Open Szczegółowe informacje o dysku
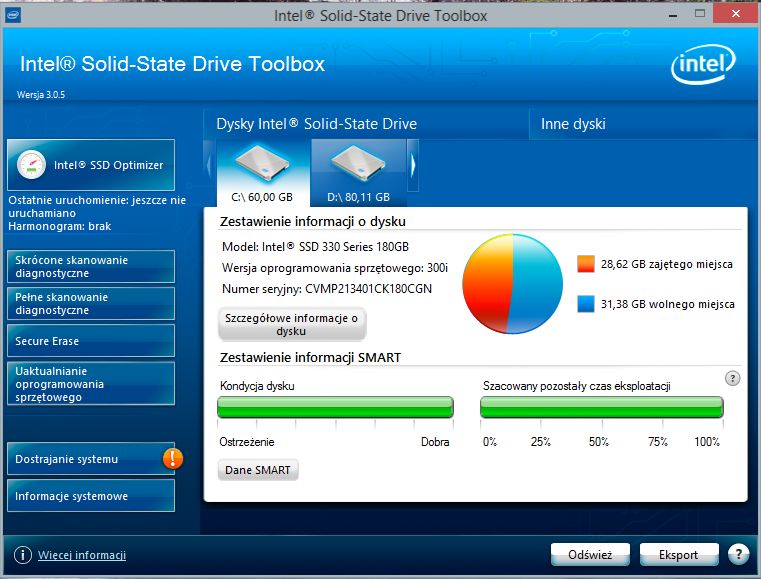761x579 pixels. click(x=292, y=324)
